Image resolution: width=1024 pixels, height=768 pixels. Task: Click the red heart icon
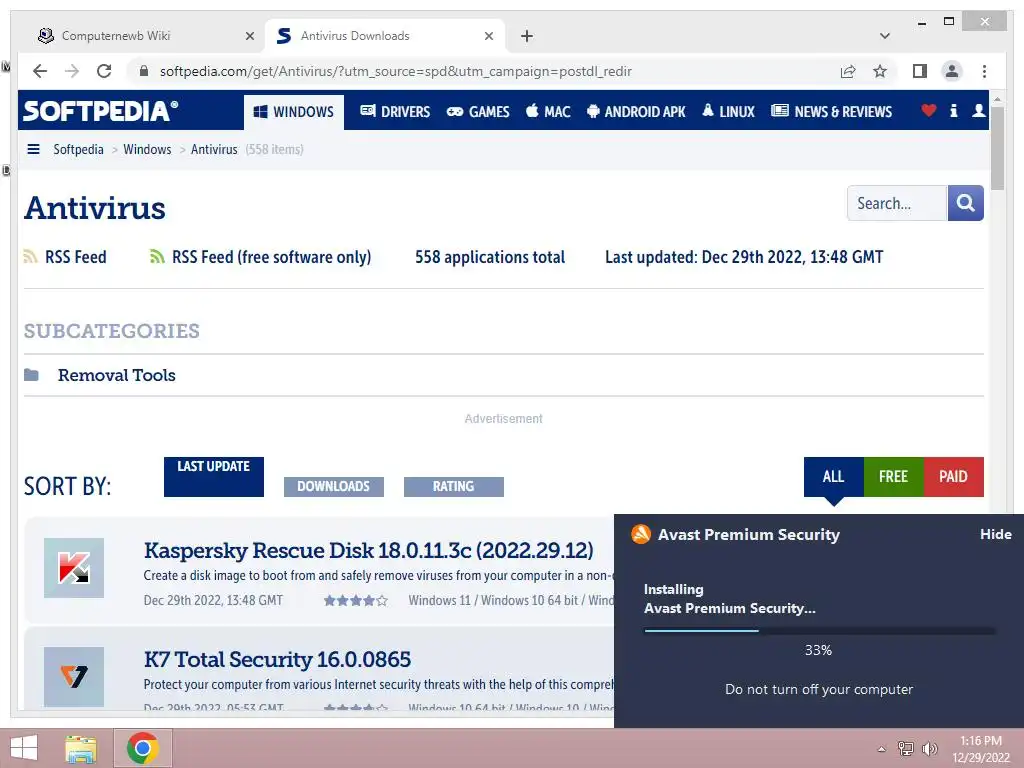(x=929, y=110)
